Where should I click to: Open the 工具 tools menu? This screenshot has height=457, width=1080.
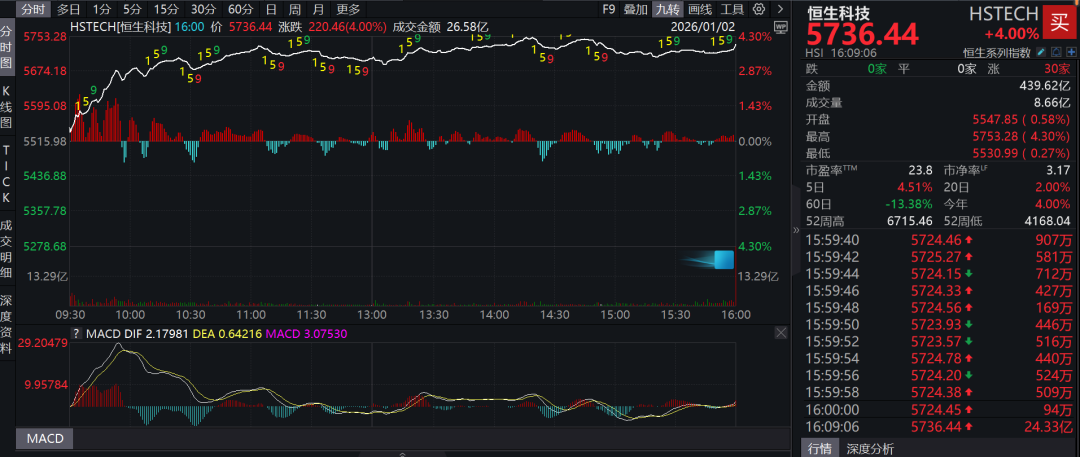731,9
